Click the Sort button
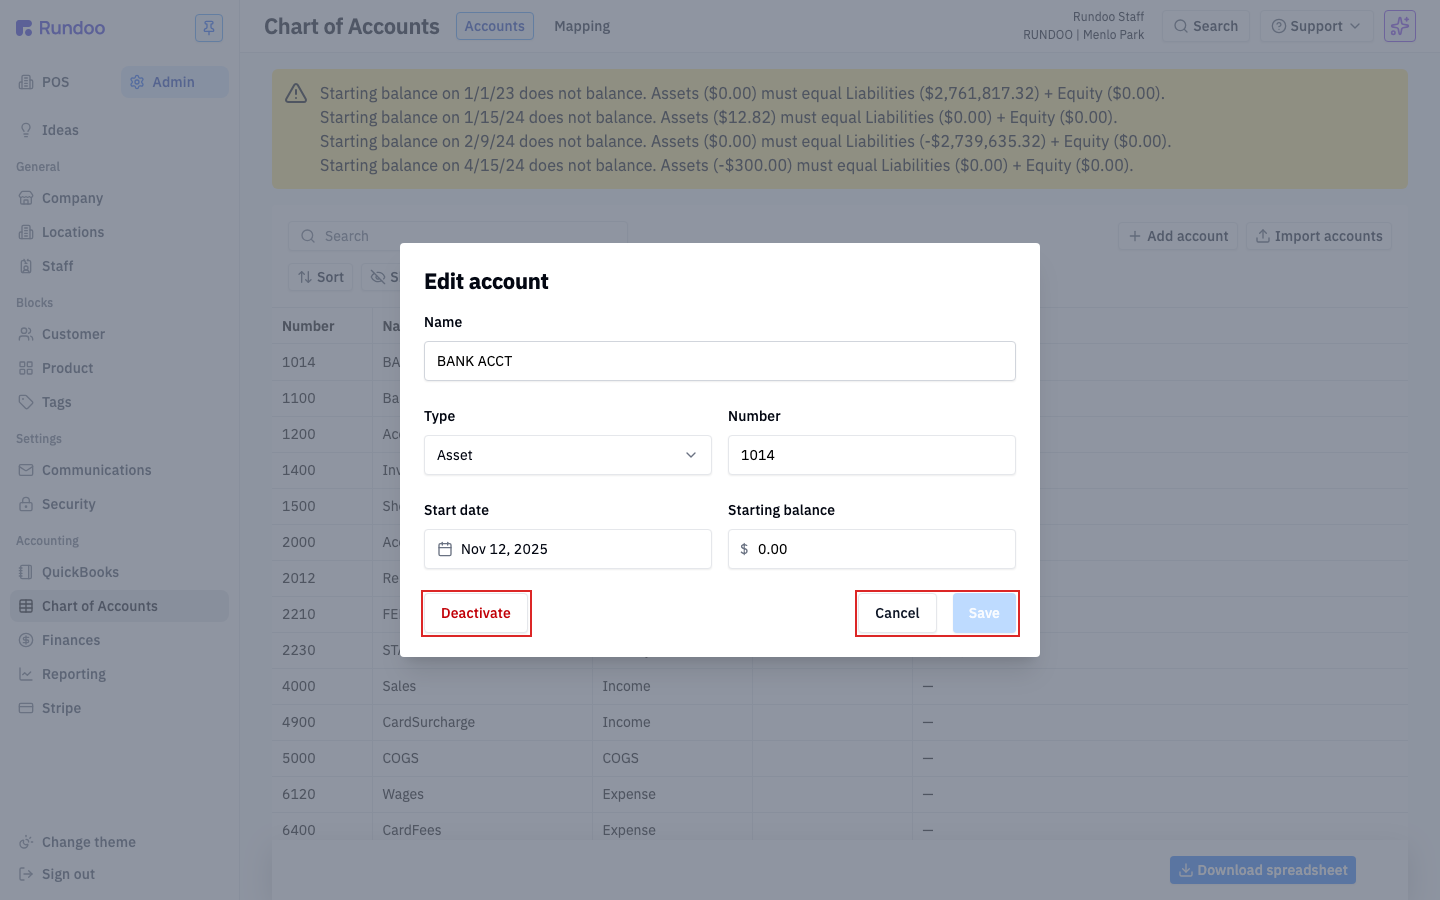The height and width of the screenshot is (900, 1440). point(320,277)
